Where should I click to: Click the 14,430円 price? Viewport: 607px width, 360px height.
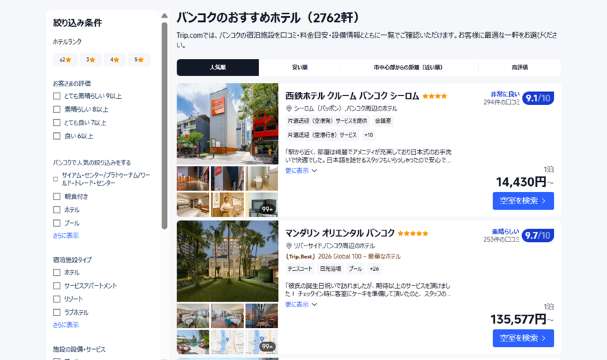(521, 182)
